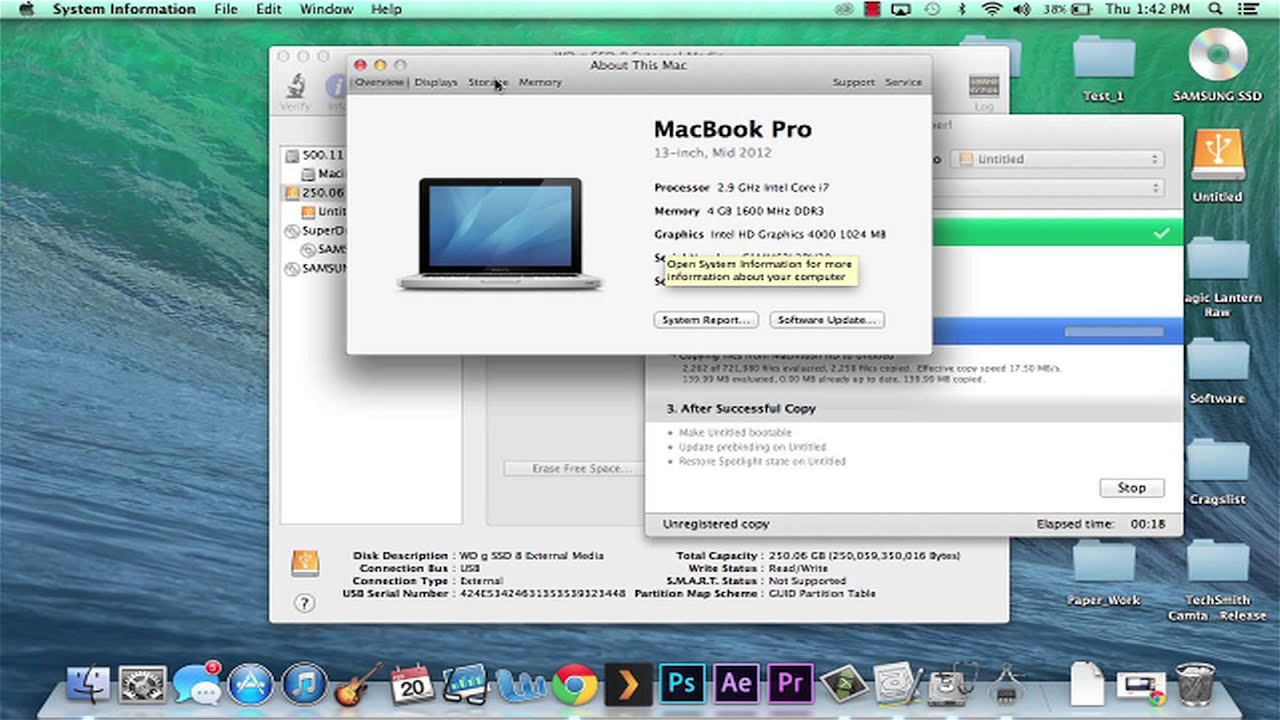The image size is (1280, 720).
Task: Click the MacBook Pro laptop image
Action: pos(500,234)
